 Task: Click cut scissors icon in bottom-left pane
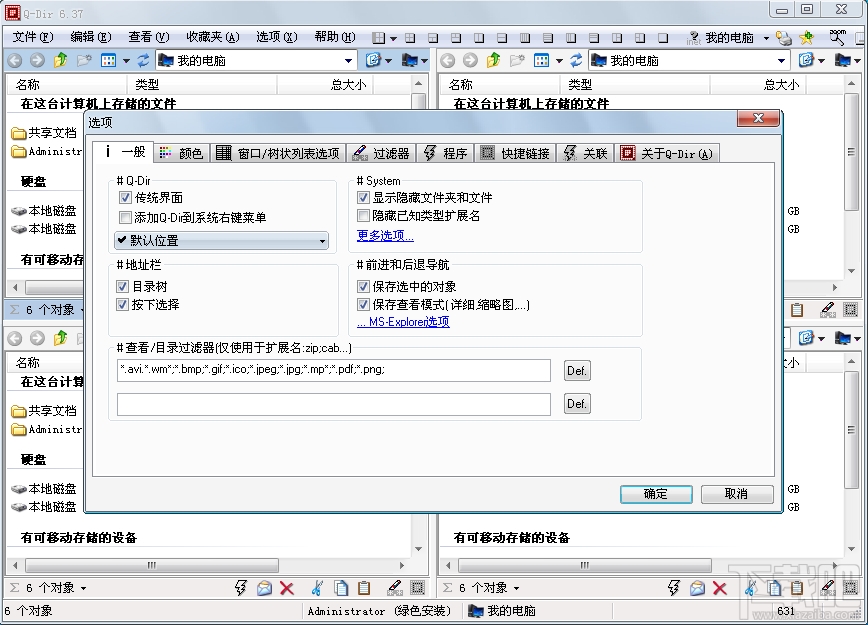click(x=317, y=588)
